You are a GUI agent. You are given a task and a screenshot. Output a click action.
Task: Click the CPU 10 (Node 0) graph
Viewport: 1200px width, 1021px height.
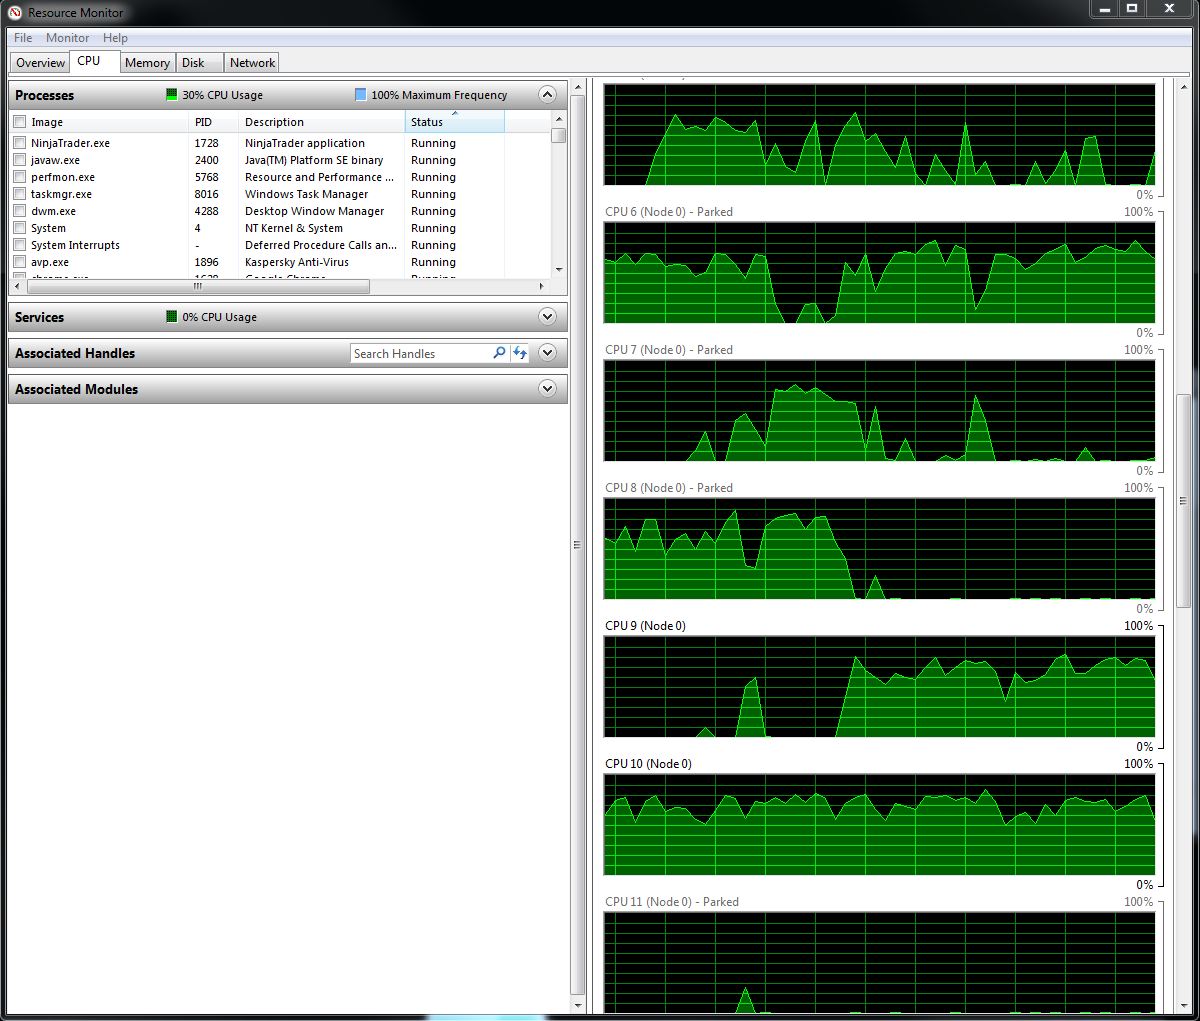coord(879,824)
